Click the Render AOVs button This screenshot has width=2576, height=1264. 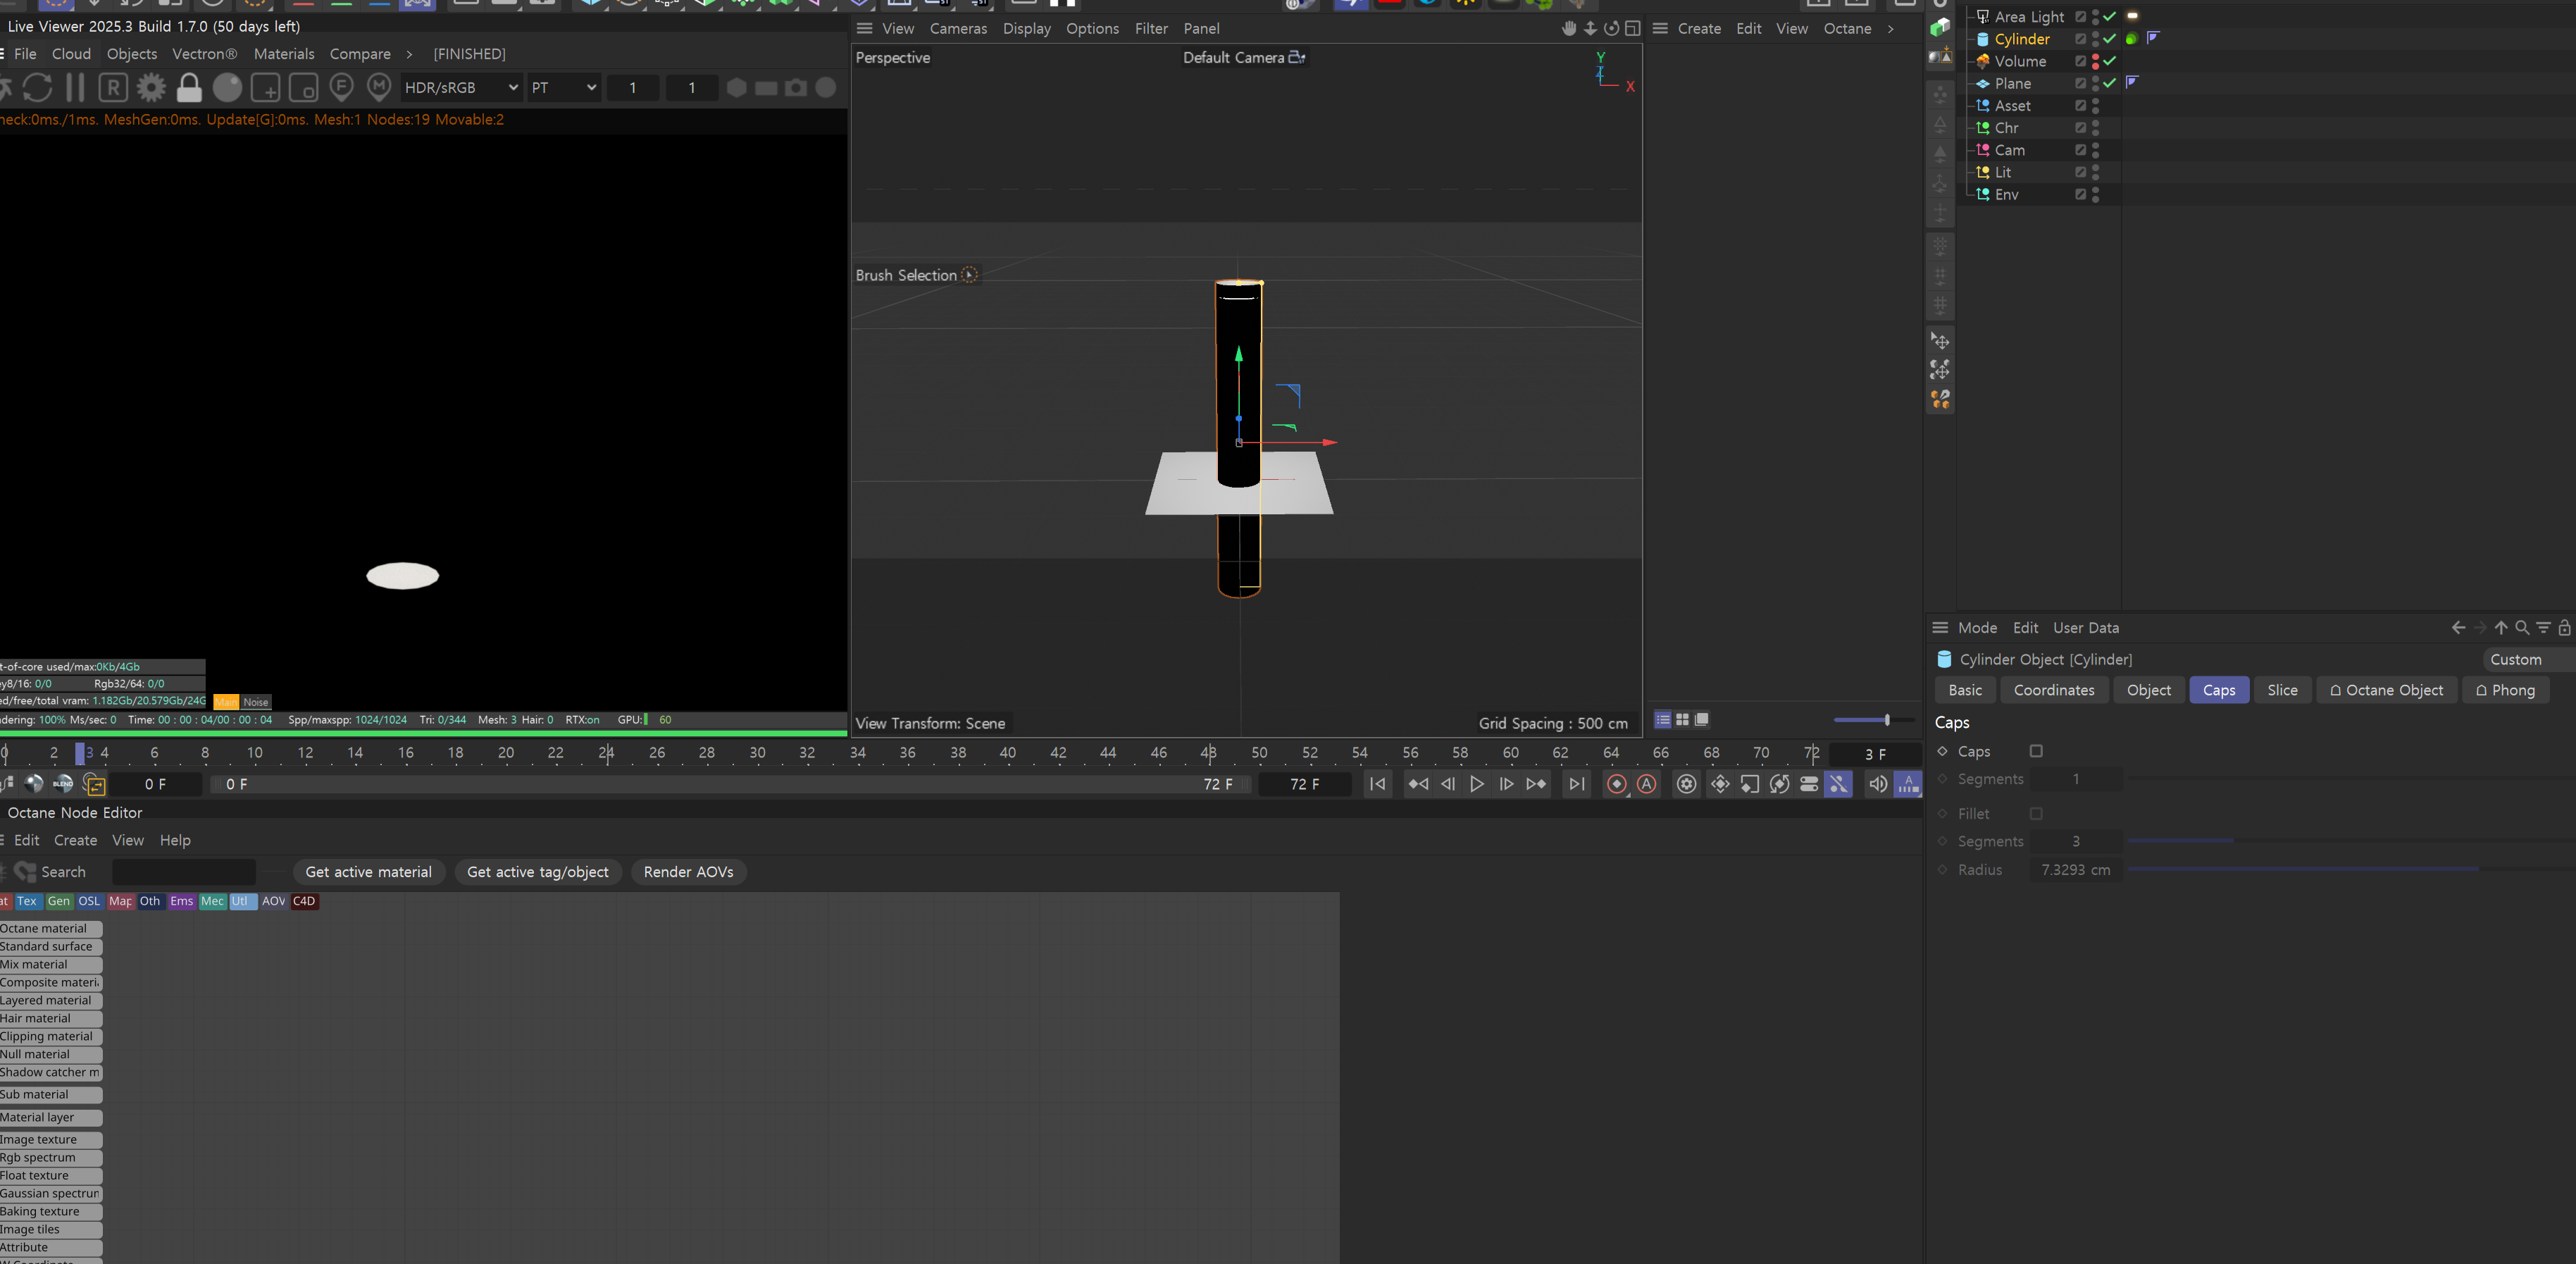(x=688, y=872)
